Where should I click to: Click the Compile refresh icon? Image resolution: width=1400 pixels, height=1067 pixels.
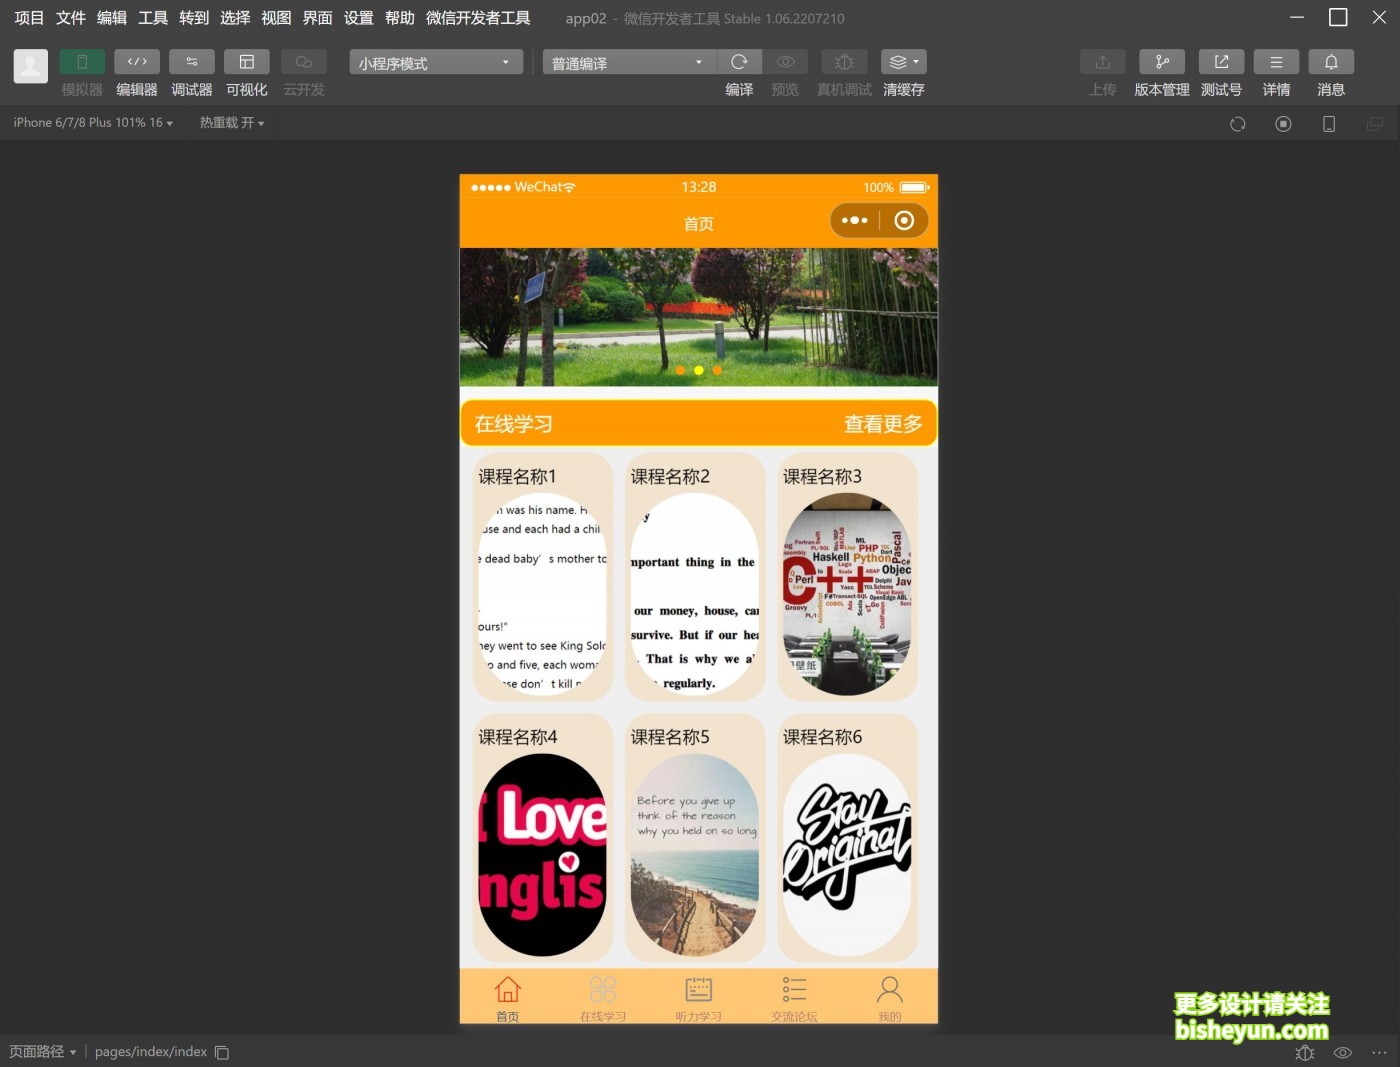pos(739,62)
